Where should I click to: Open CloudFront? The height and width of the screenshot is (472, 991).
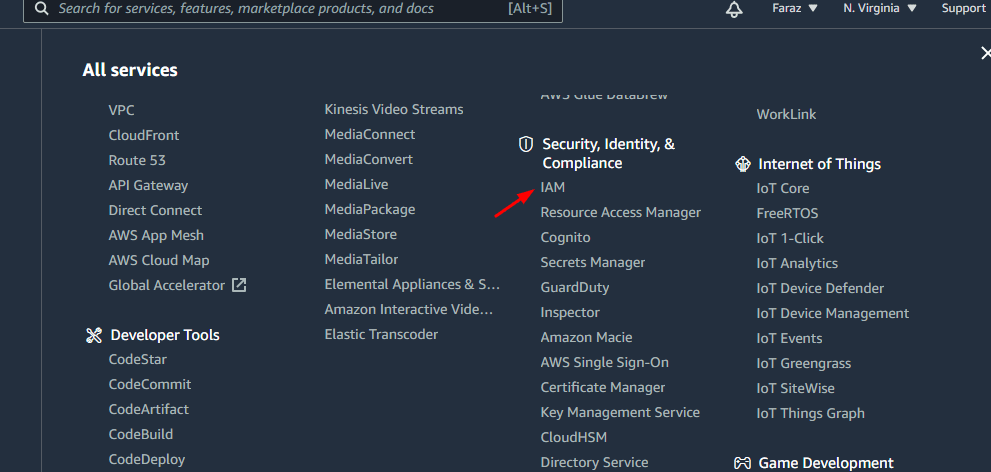[143, 135]
